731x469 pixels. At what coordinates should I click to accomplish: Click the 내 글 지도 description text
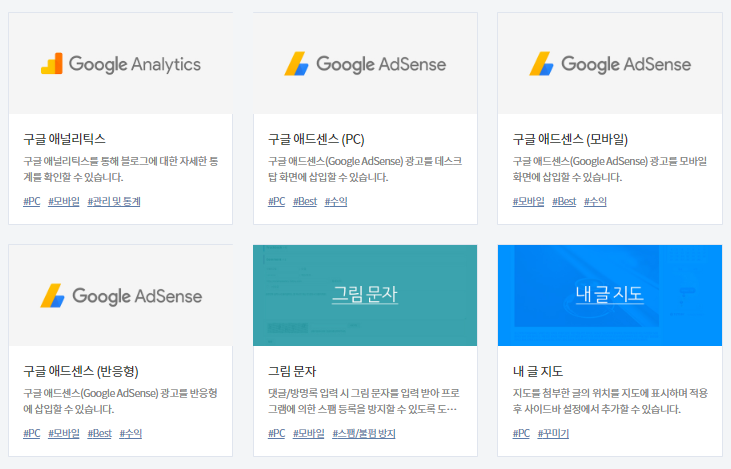click(610, 401)
